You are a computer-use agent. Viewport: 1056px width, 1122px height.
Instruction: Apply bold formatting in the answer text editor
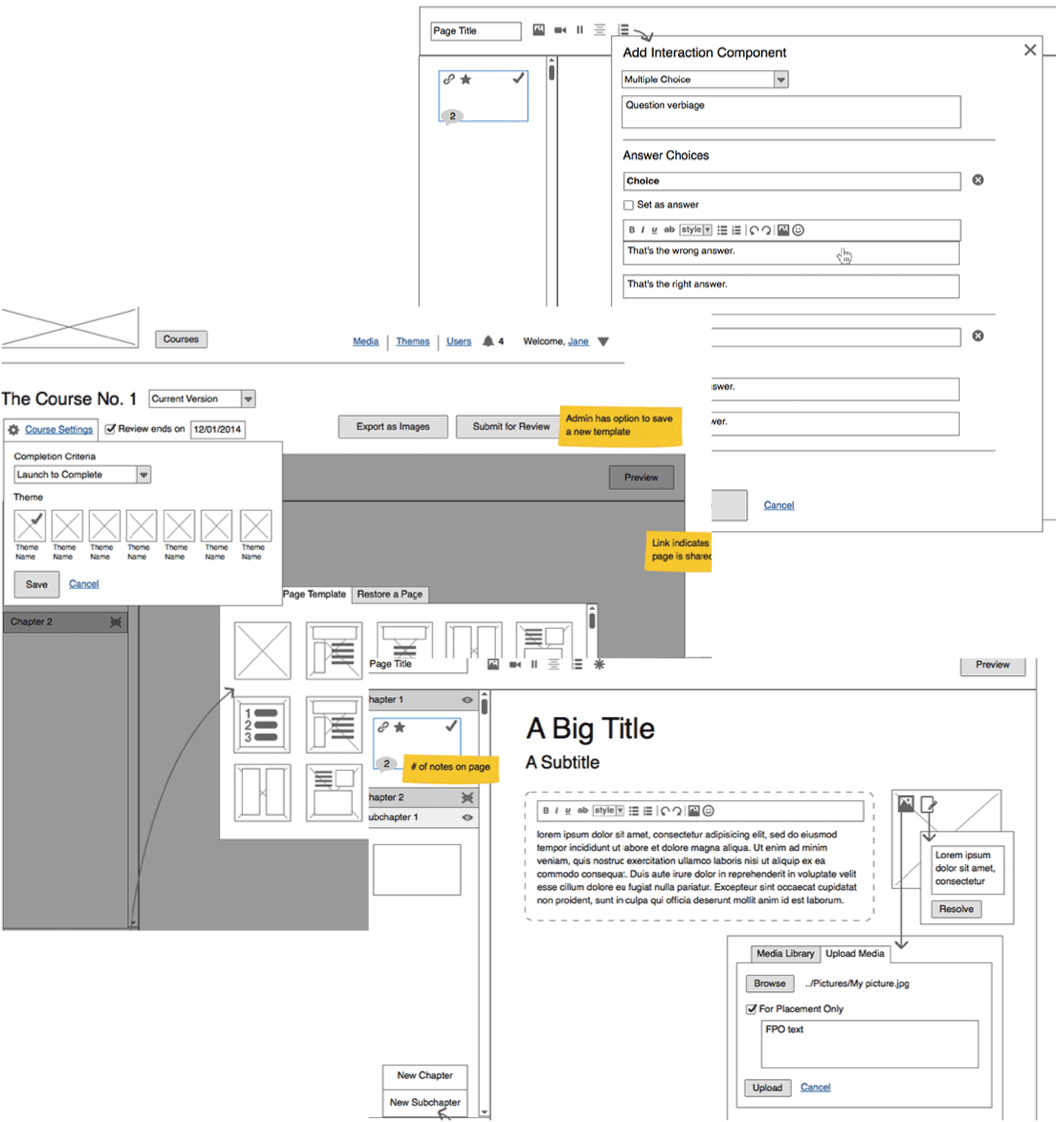point(632,230)
